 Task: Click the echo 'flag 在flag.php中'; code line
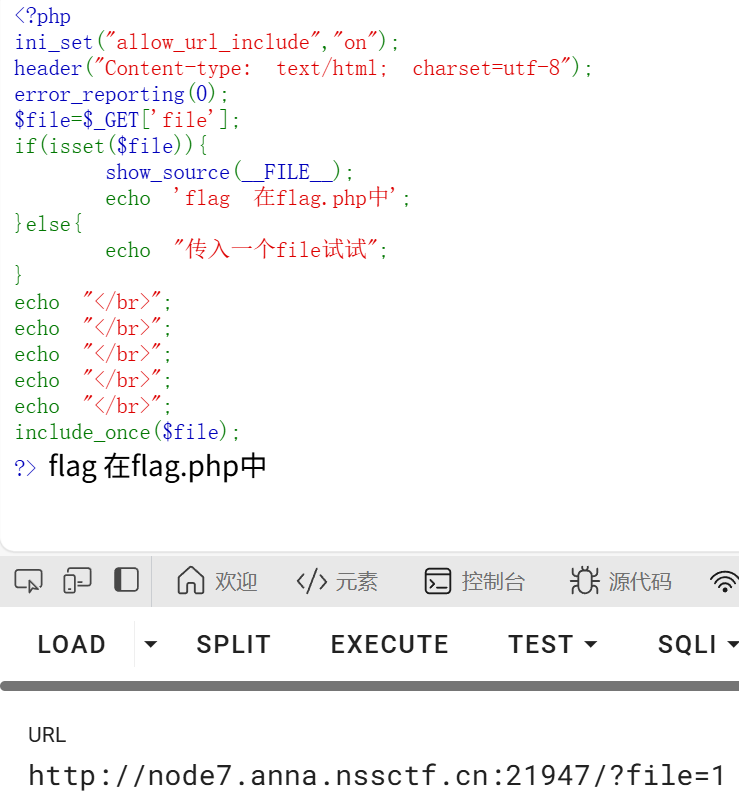tap(258, 198)
